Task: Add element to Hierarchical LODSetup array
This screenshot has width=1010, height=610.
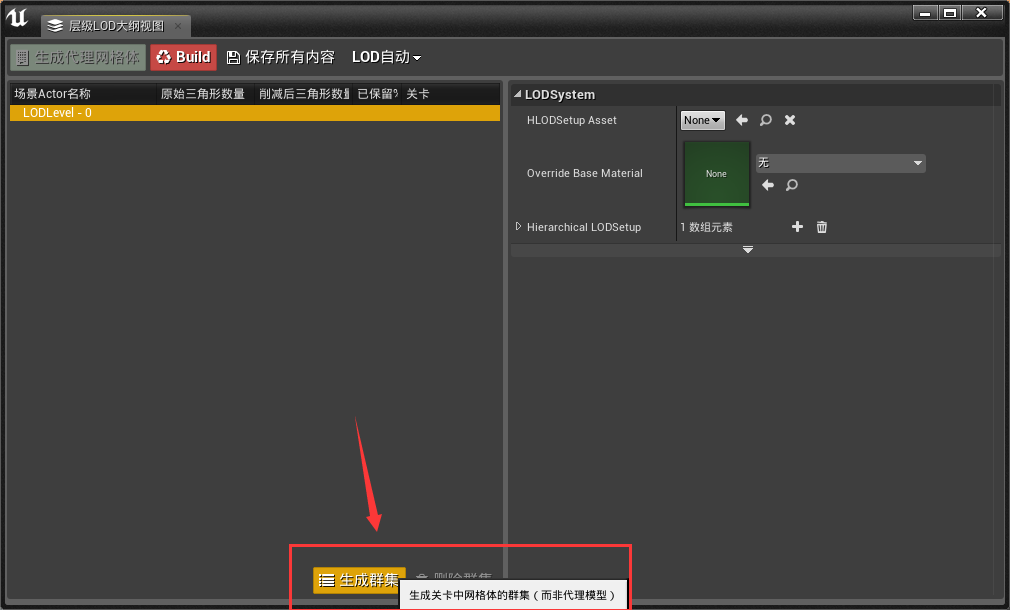Action: (797, 227)
